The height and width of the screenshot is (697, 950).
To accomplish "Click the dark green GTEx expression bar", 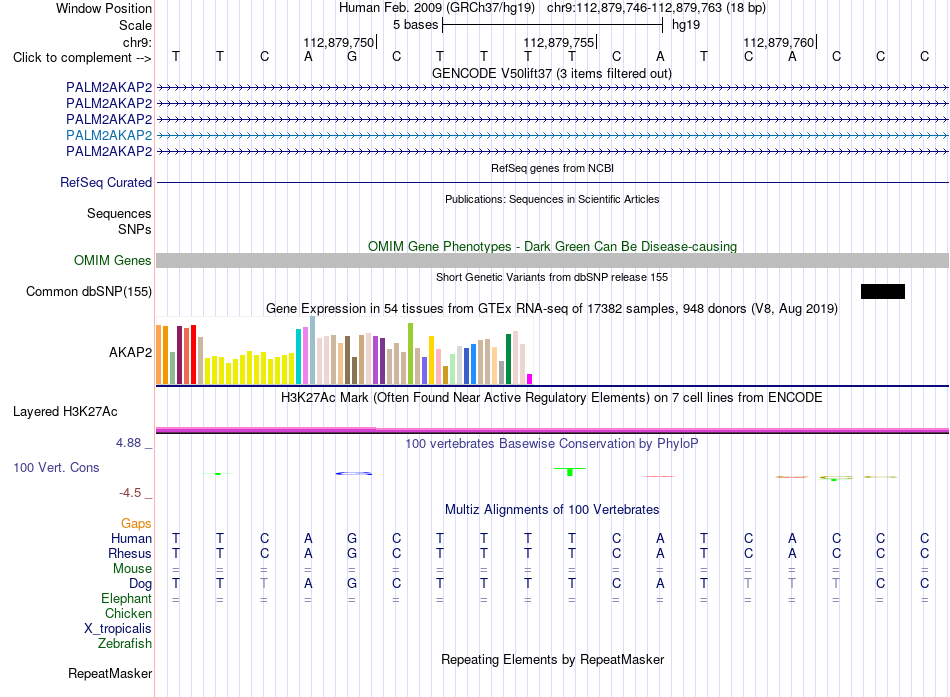I will pyautogui.click(x=508, y=359).
